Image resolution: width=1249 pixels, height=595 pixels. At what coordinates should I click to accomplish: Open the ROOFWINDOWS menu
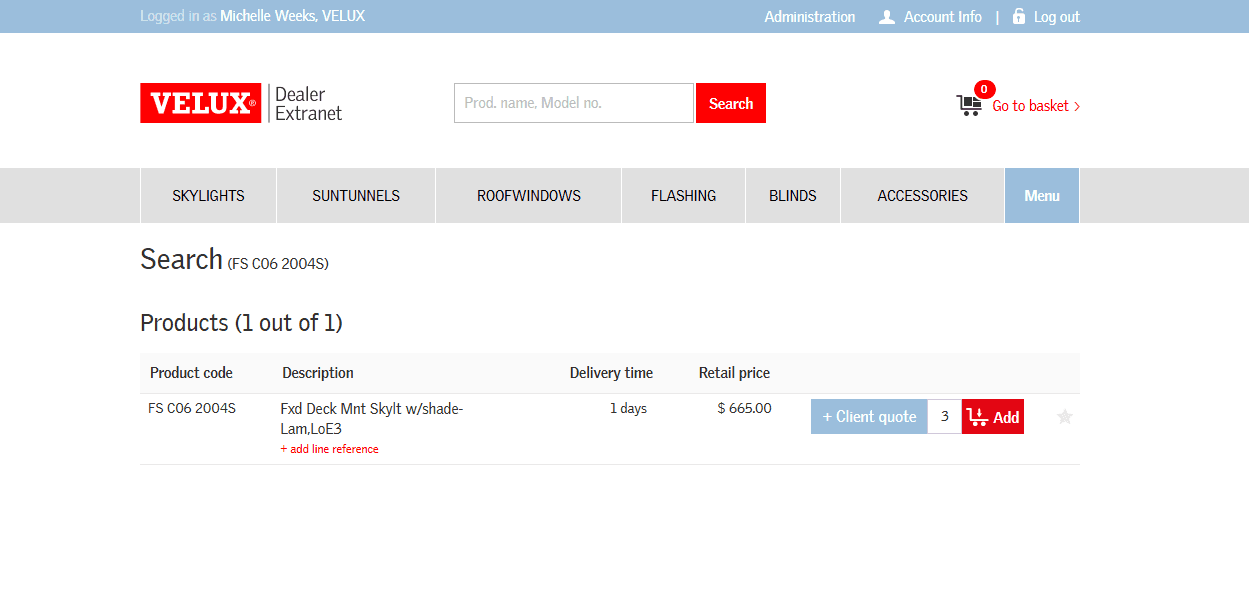pos(529,196)
